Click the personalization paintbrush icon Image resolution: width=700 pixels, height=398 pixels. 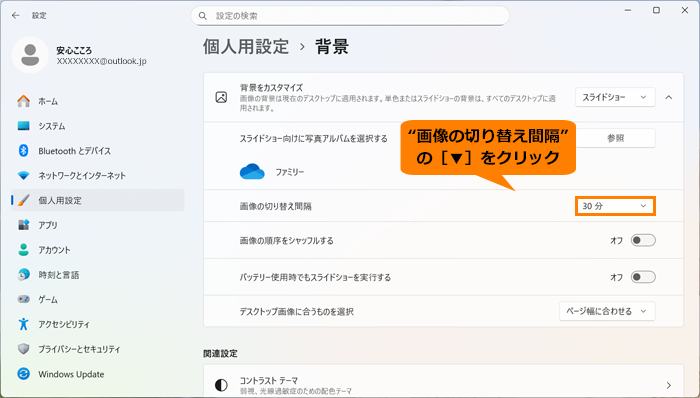pyautogui.click(x=24, y=200)
